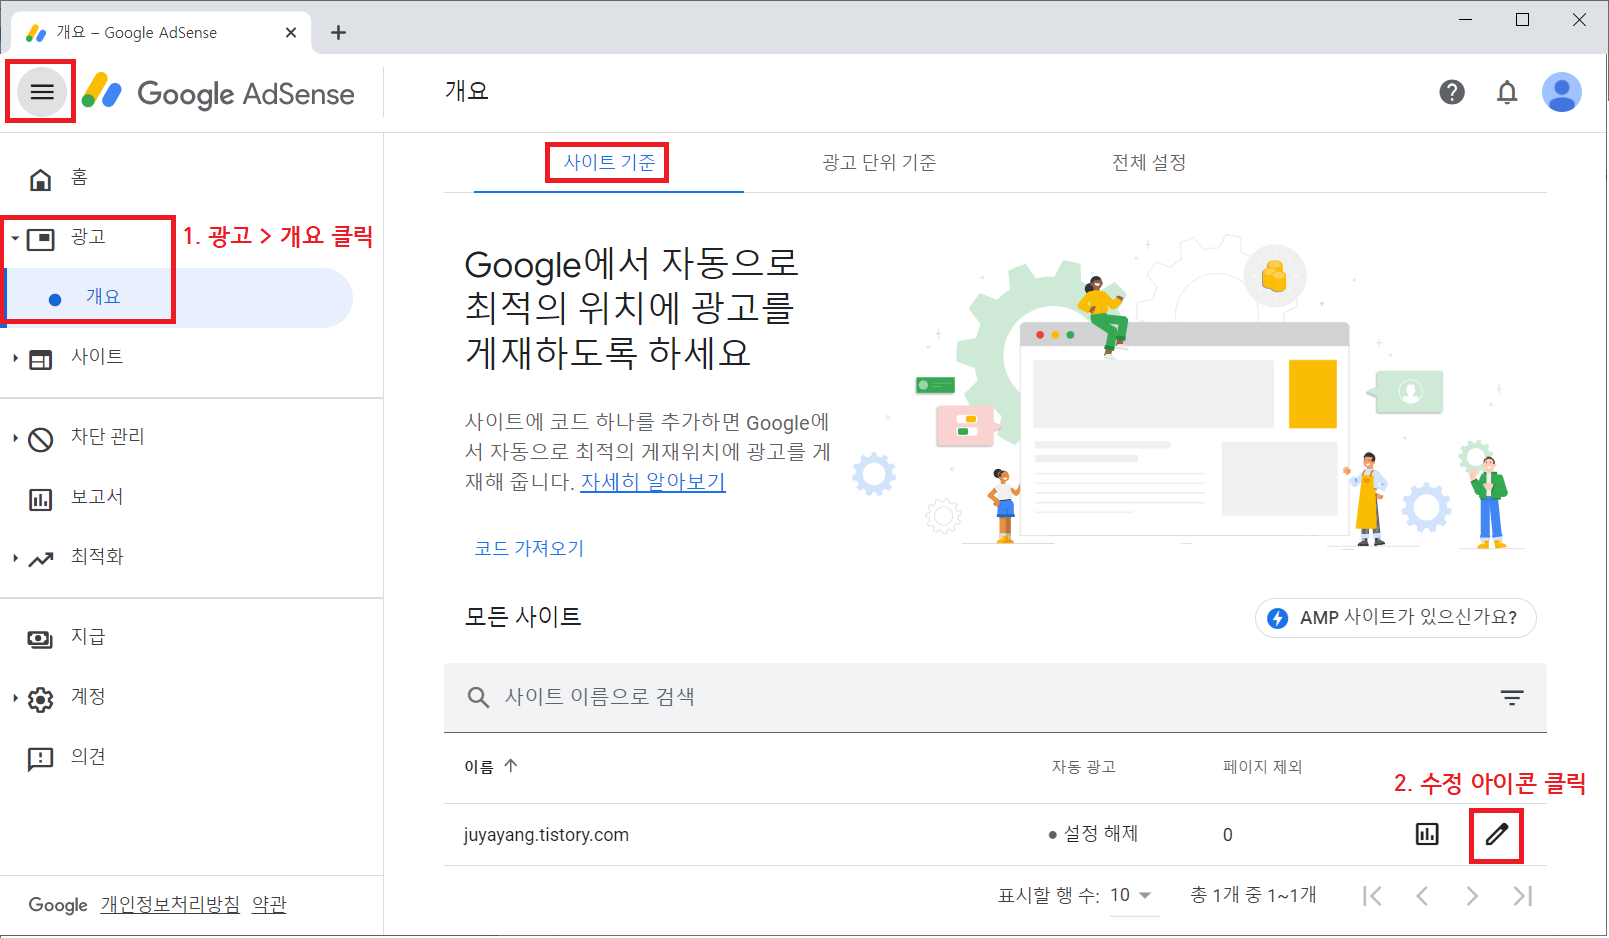The image size is (1609, 938).
Task: Click the 광고 ads icon in sidebar
Action: coord(41,239)
